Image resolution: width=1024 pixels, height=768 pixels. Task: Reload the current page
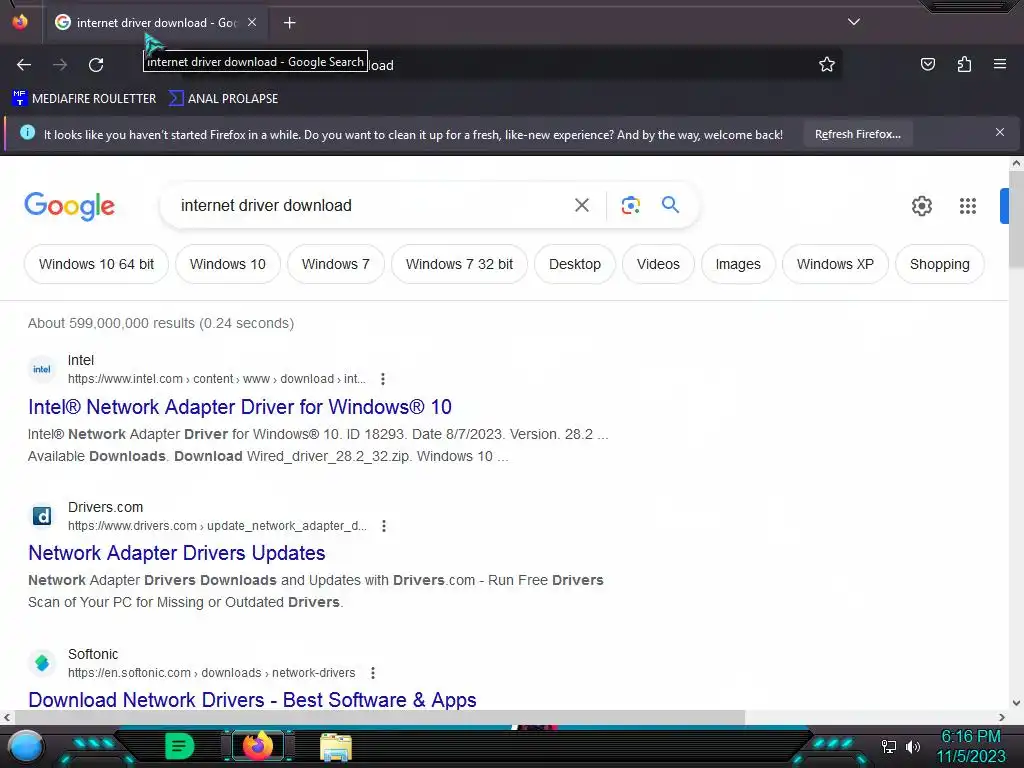tap(96, 65)
